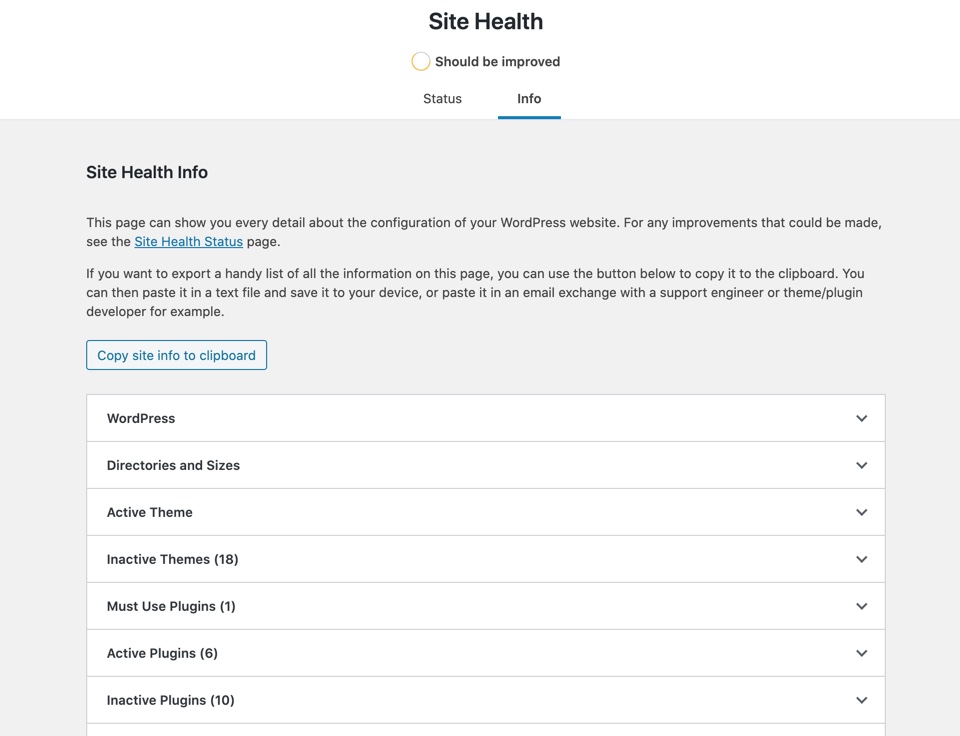
Task: Open the Directories and Sizes panel title
Action: click(x=173, y=465)
